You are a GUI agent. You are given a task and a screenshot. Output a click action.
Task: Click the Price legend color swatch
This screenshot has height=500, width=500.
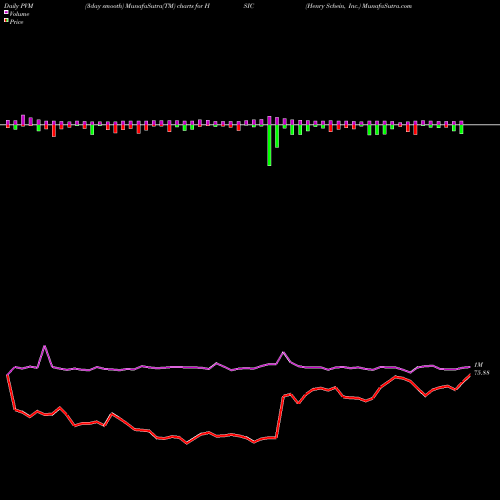point(6,21)
